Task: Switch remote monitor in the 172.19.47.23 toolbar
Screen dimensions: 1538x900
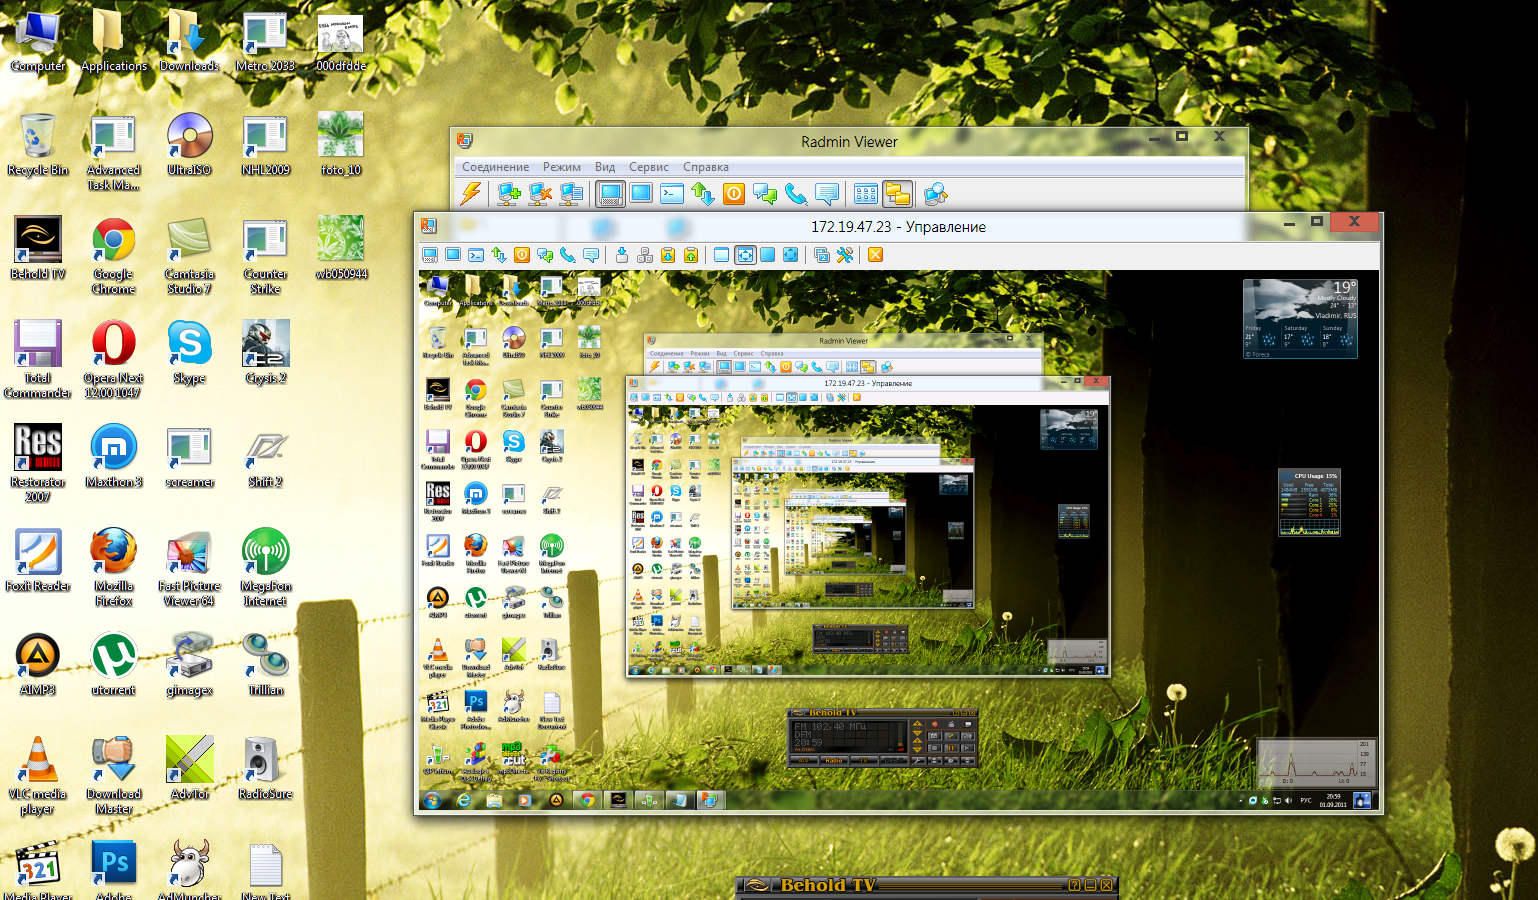Action: tap(822, 255)
